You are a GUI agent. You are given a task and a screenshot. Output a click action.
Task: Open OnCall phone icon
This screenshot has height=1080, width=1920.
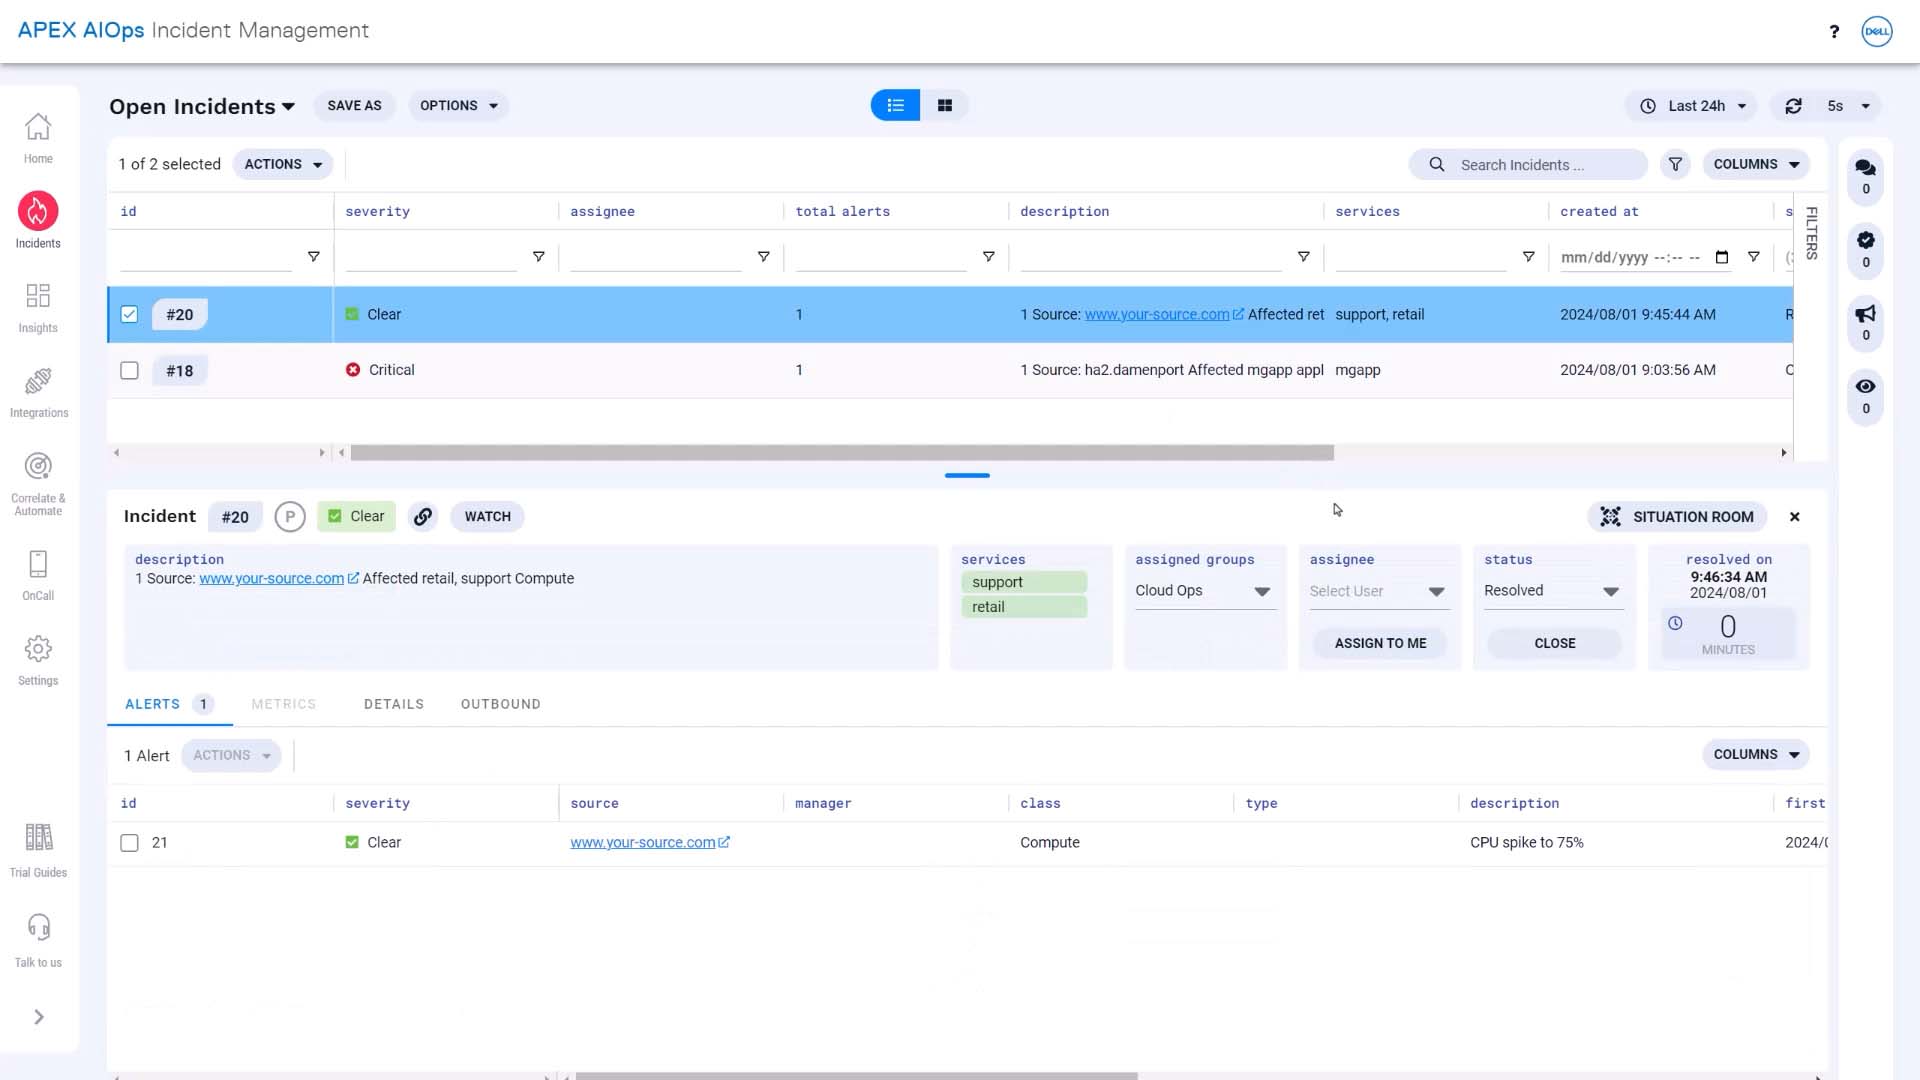pos(38,564)
